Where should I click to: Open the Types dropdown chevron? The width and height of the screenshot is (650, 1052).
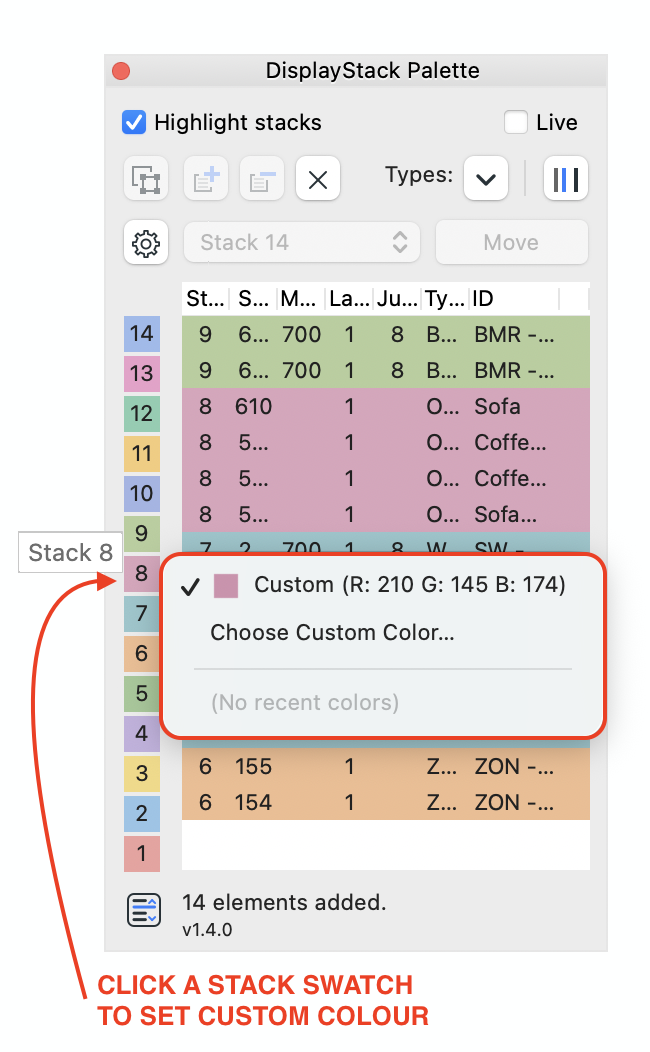[486, 179]
